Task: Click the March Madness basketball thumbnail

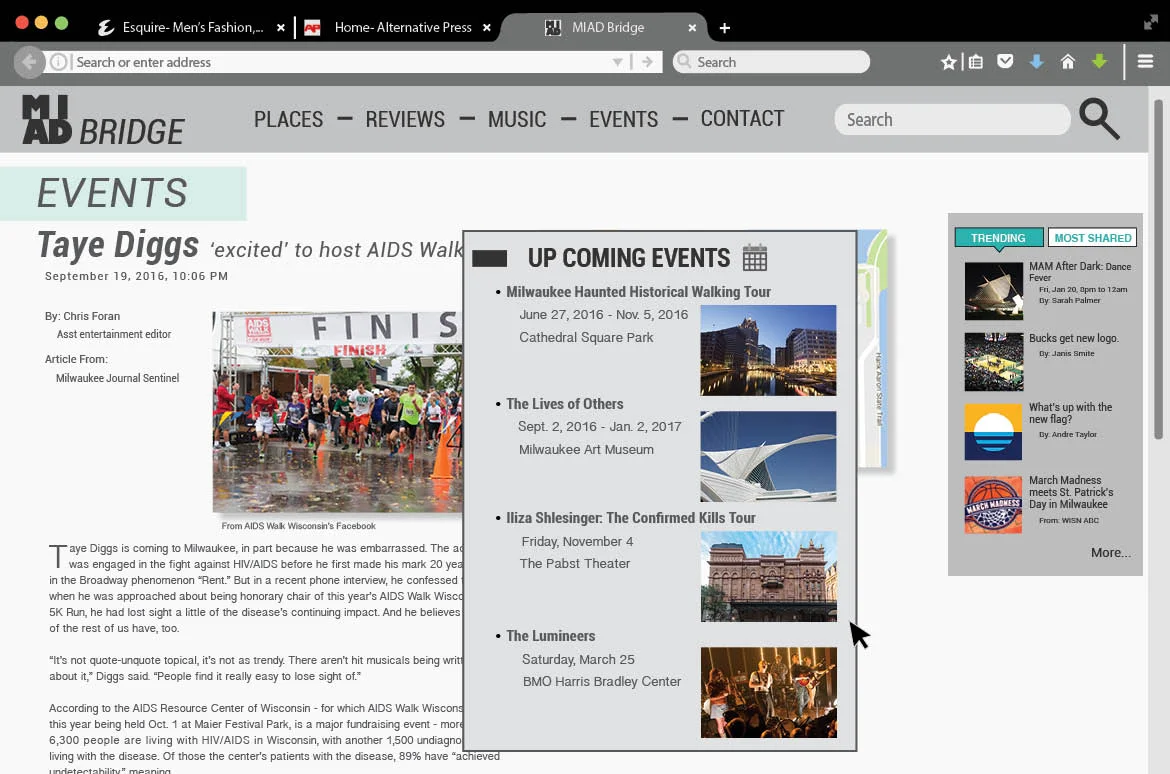Action: 993,505
